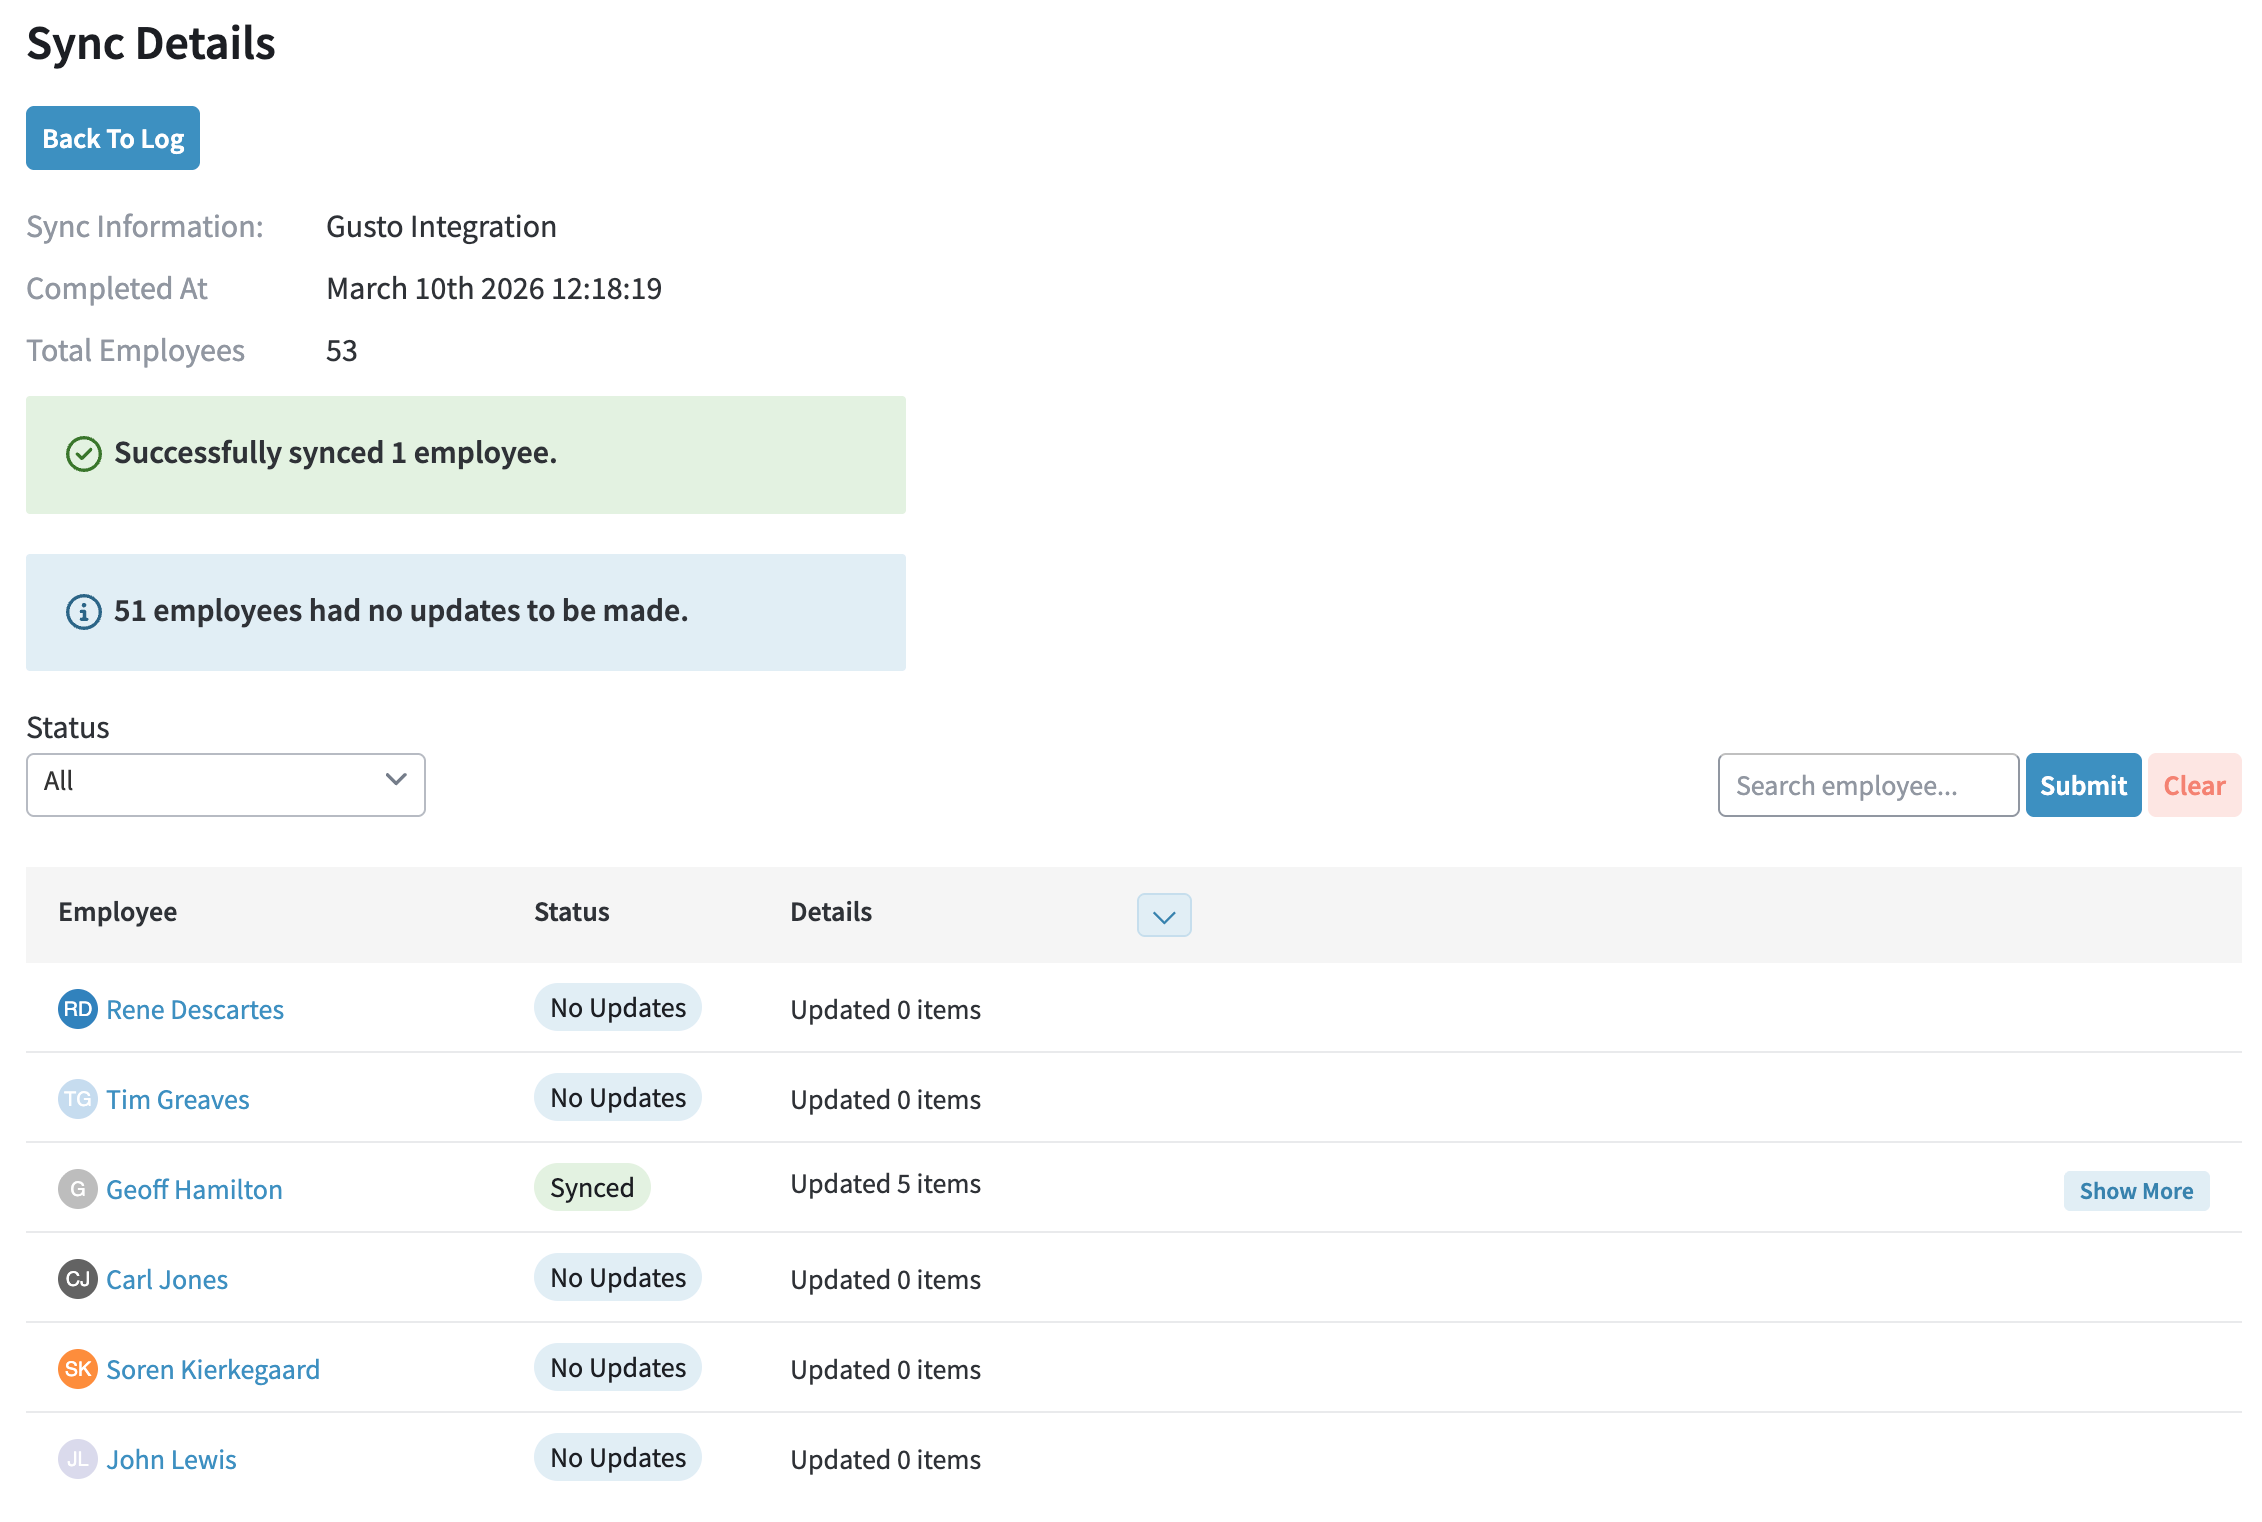
Task: Click Geoff Hamilton G avatar icon
Action: coord(77,1189)
